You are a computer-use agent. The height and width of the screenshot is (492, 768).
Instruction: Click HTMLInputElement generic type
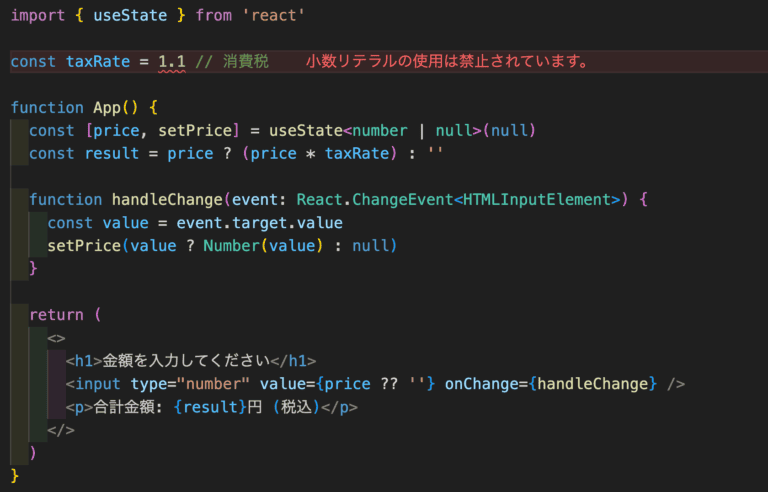click(537, 199)
